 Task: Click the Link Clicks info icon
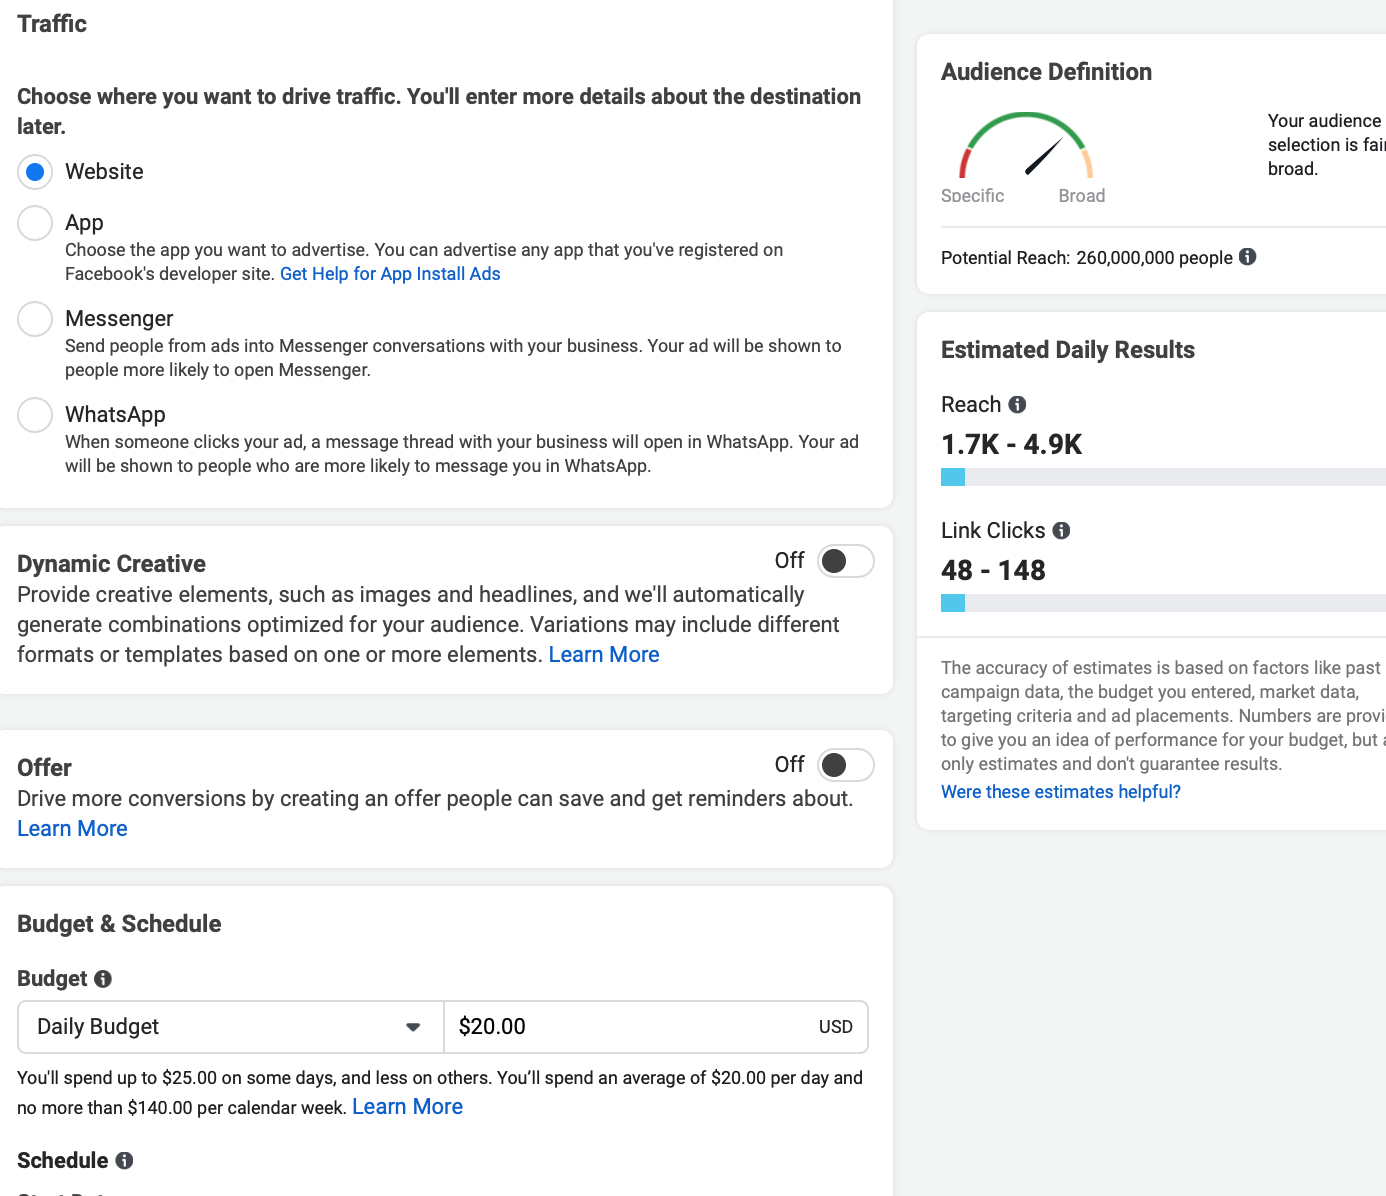click(1062, 530)
